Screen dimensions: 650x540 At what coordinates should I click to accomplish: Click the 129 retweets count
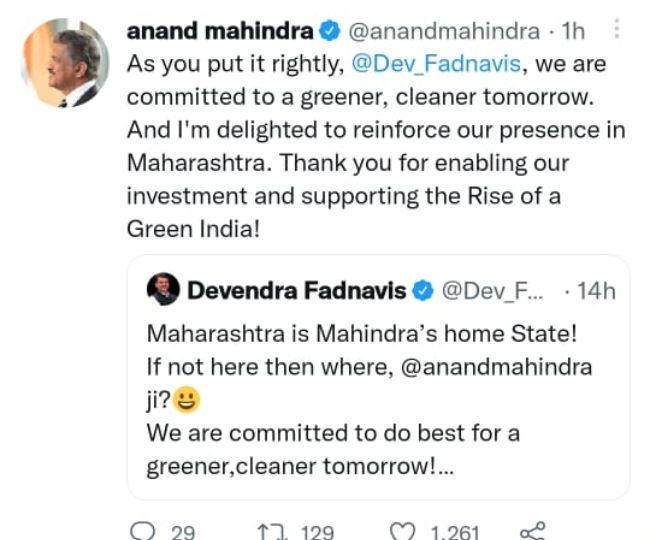tap(317, 532)
